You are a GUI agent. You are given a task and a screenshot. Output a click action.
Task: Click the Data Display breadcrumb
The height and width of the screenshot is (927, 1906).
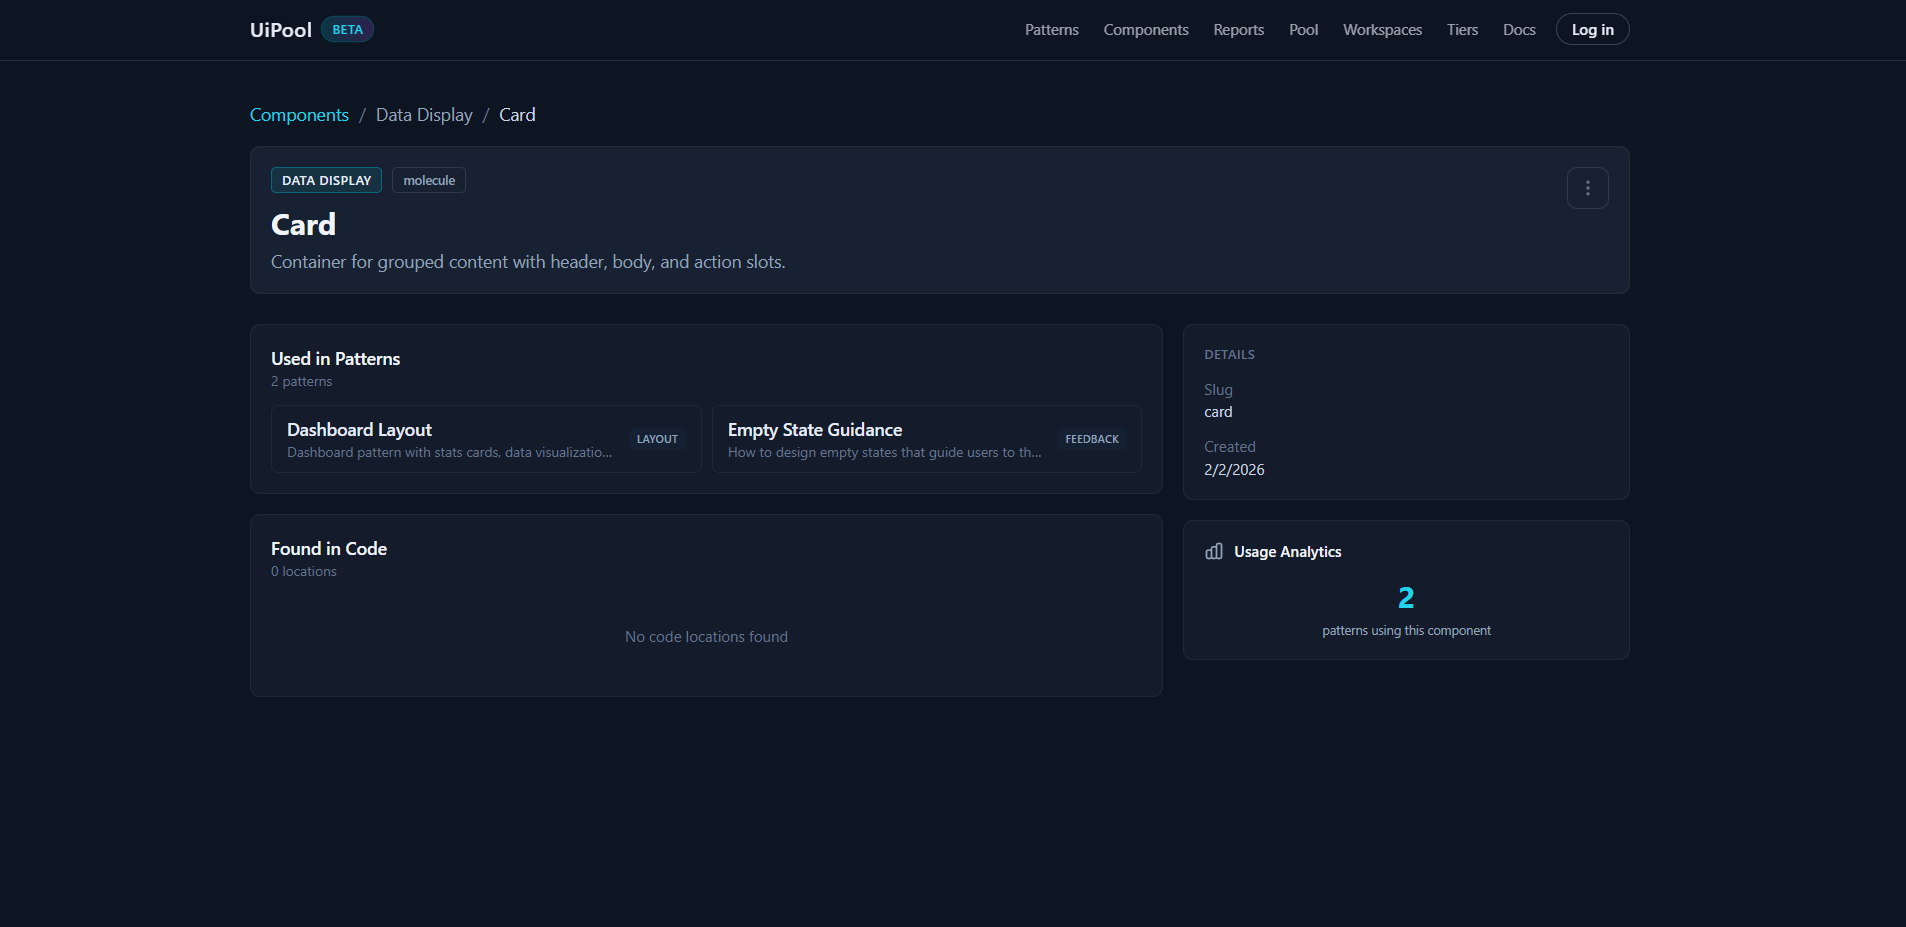[424, 115]
